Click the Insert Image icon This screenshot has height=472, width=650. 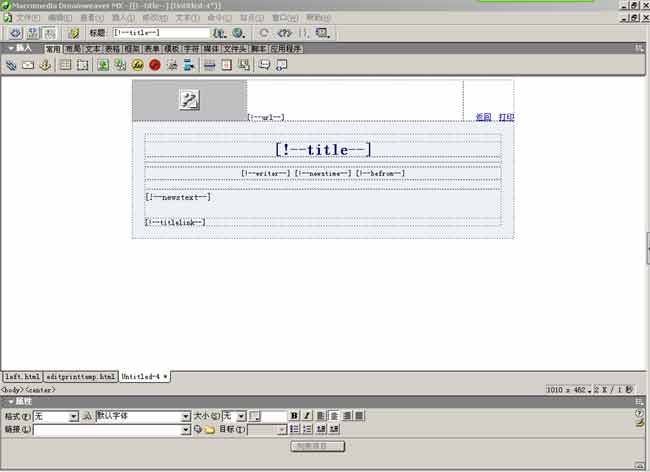tap(102, 65)
